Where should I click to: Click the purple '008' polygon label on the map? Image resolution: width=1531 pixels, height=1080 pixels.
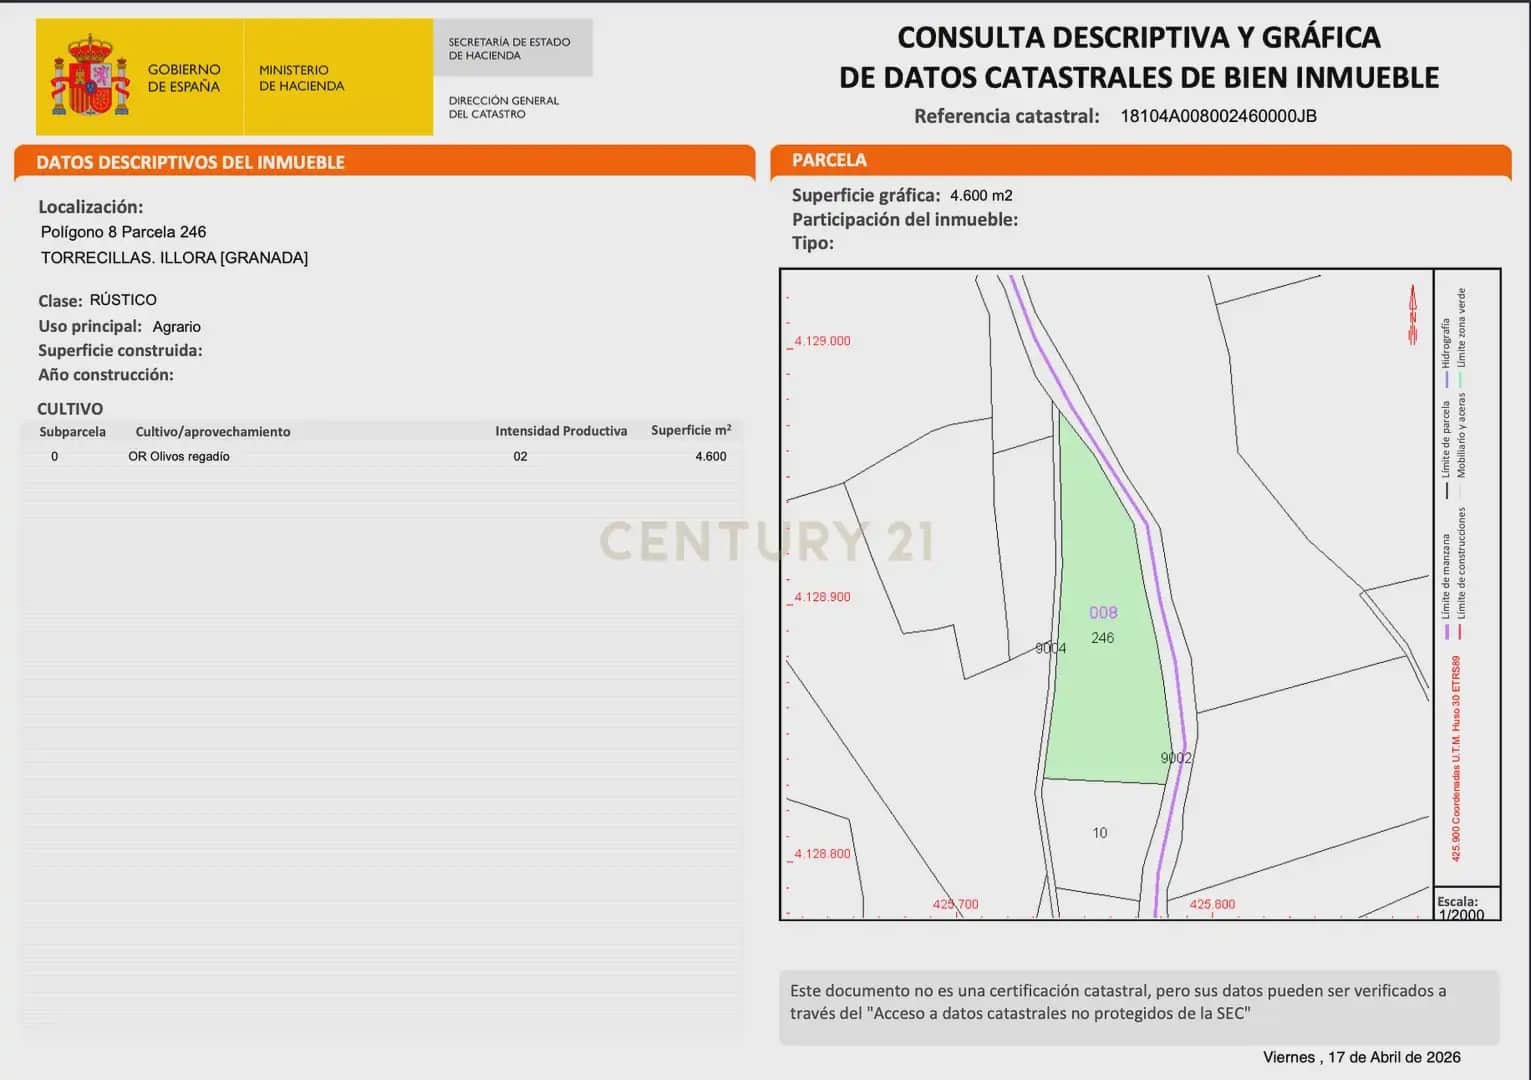point(1103,613)
